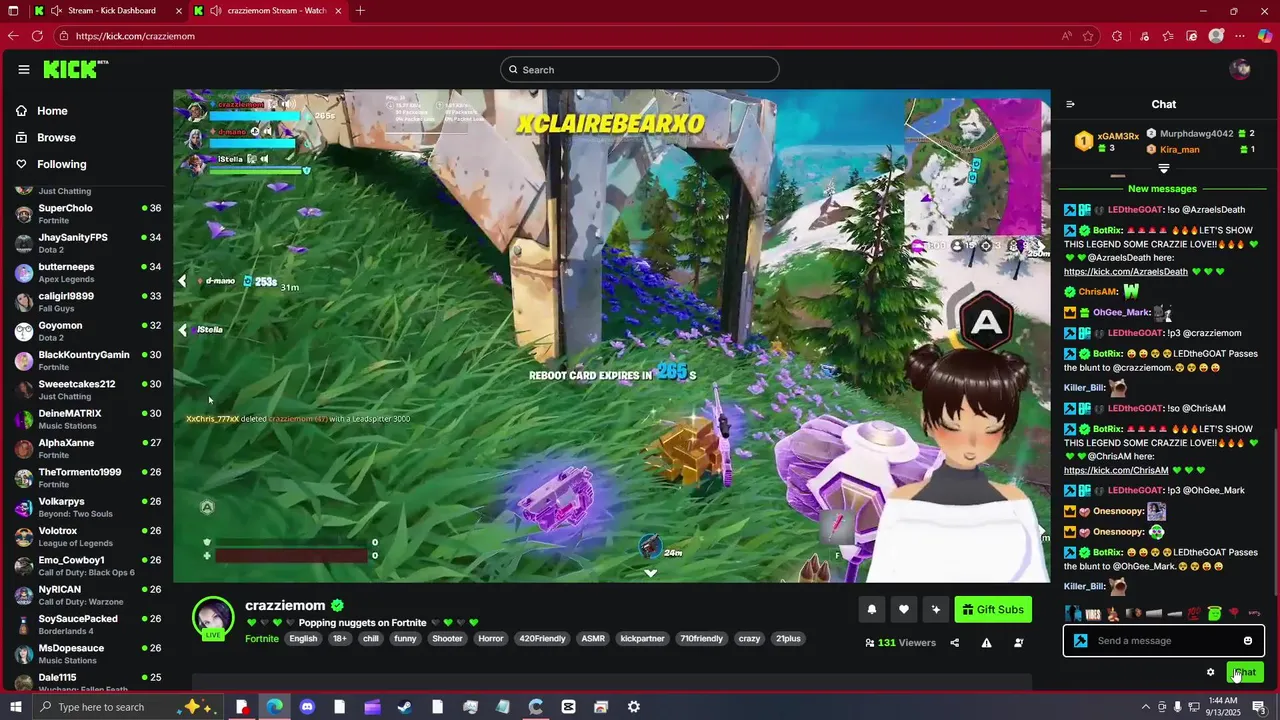Open the Copilot icon in Edge
1280x720 pixels.
1265,36
